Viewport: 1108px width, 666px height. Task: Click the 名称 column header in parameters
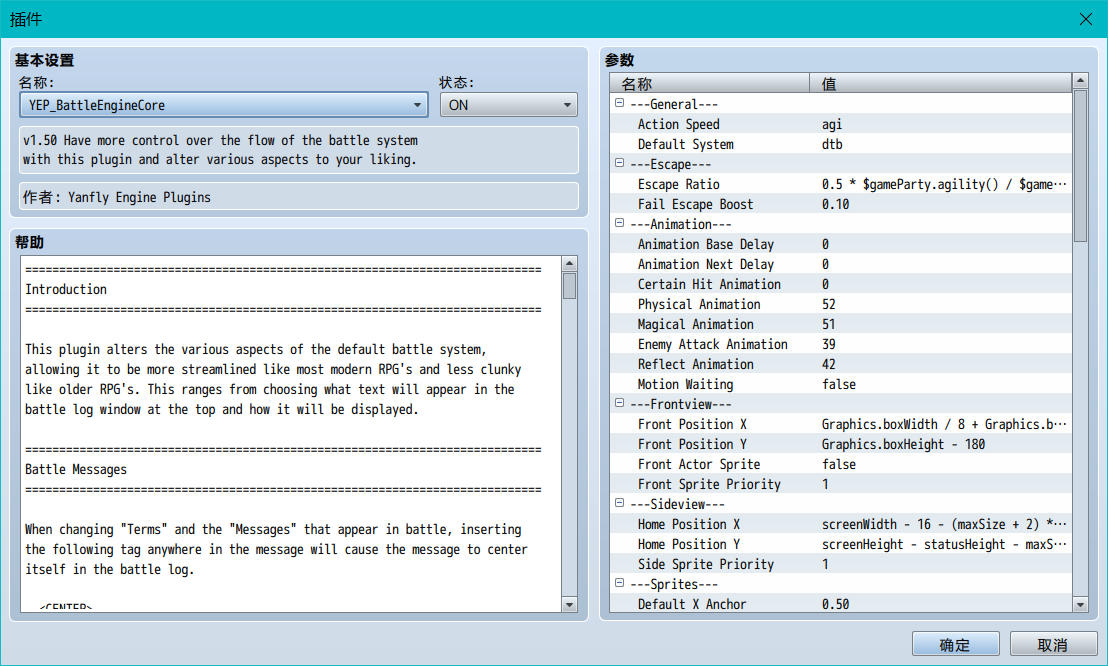pyautogui.click(x=709, y=83)
